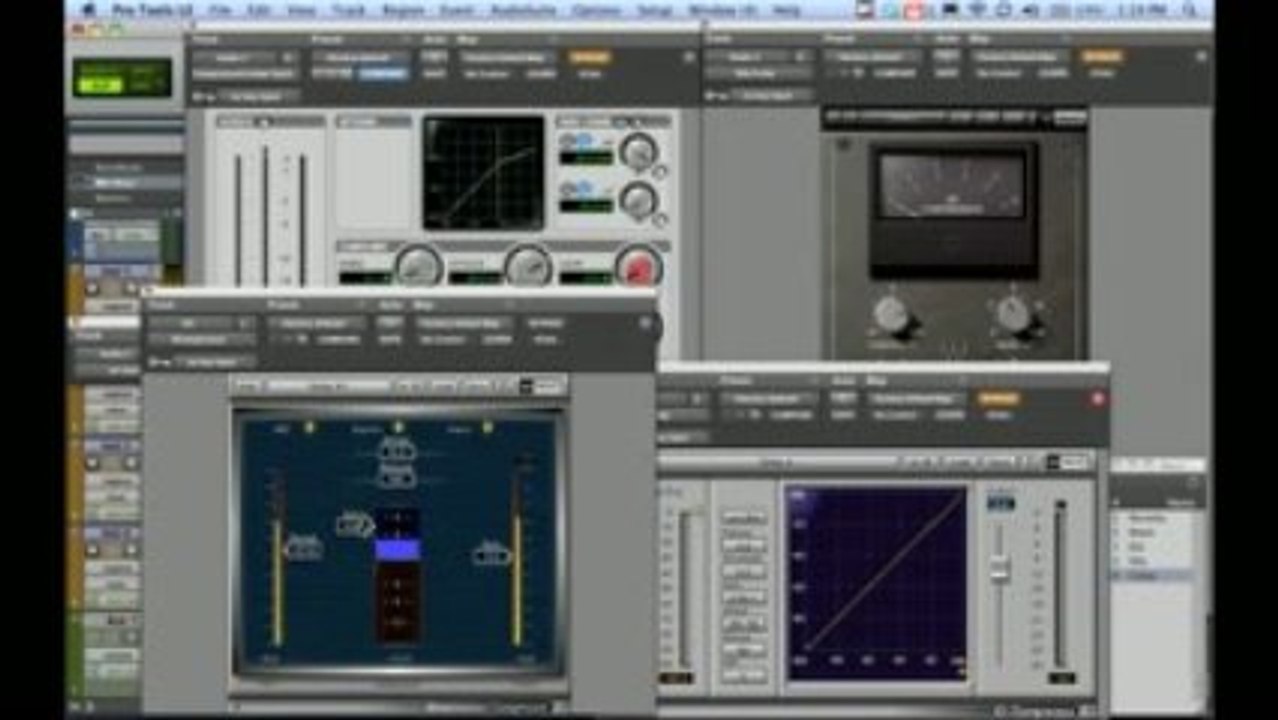Click the top handle marker in blue plug-in display
The width and height of the screenshot is (1278, 720).
pos(397,450)
